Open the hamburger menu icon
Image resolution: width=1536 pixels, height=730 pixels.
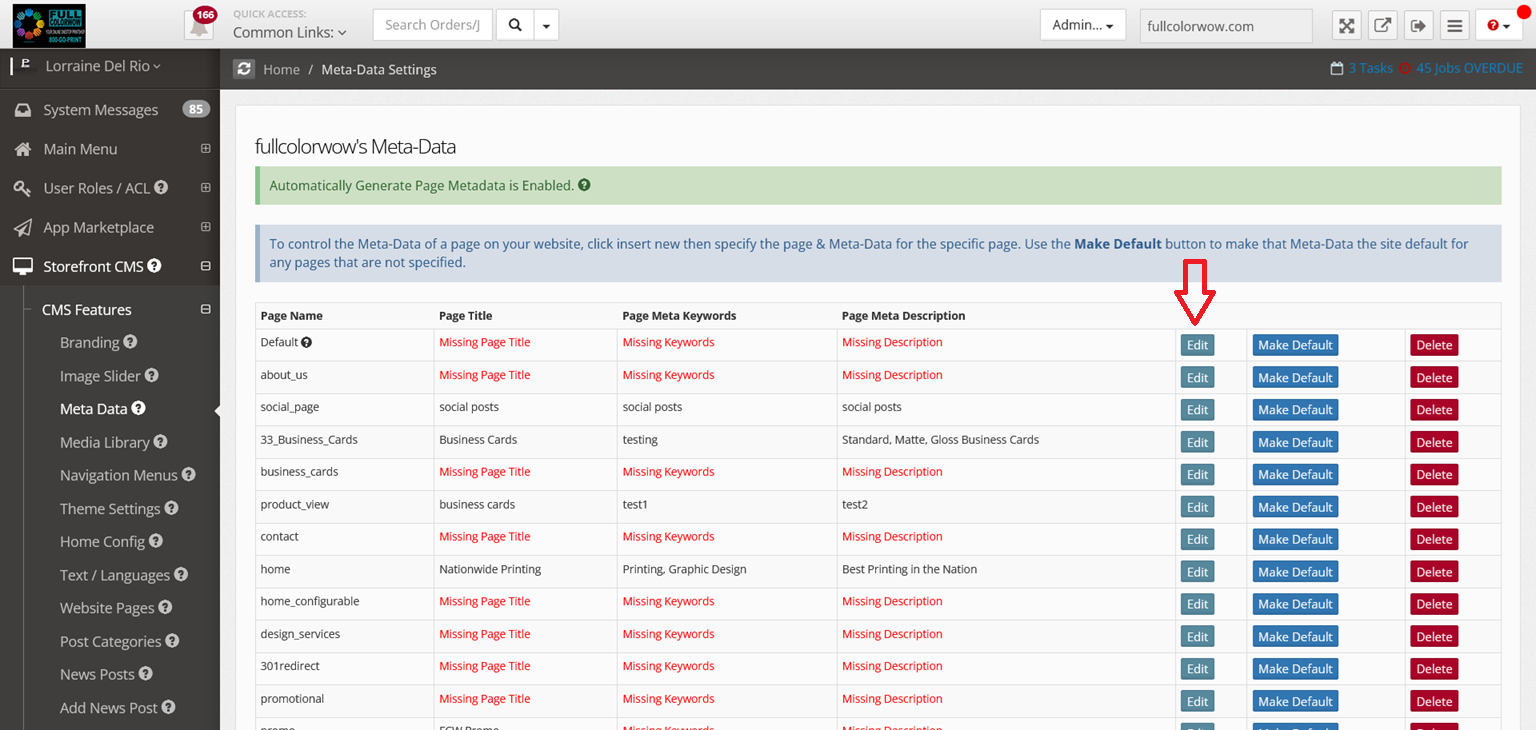[x=1453, y=26]
